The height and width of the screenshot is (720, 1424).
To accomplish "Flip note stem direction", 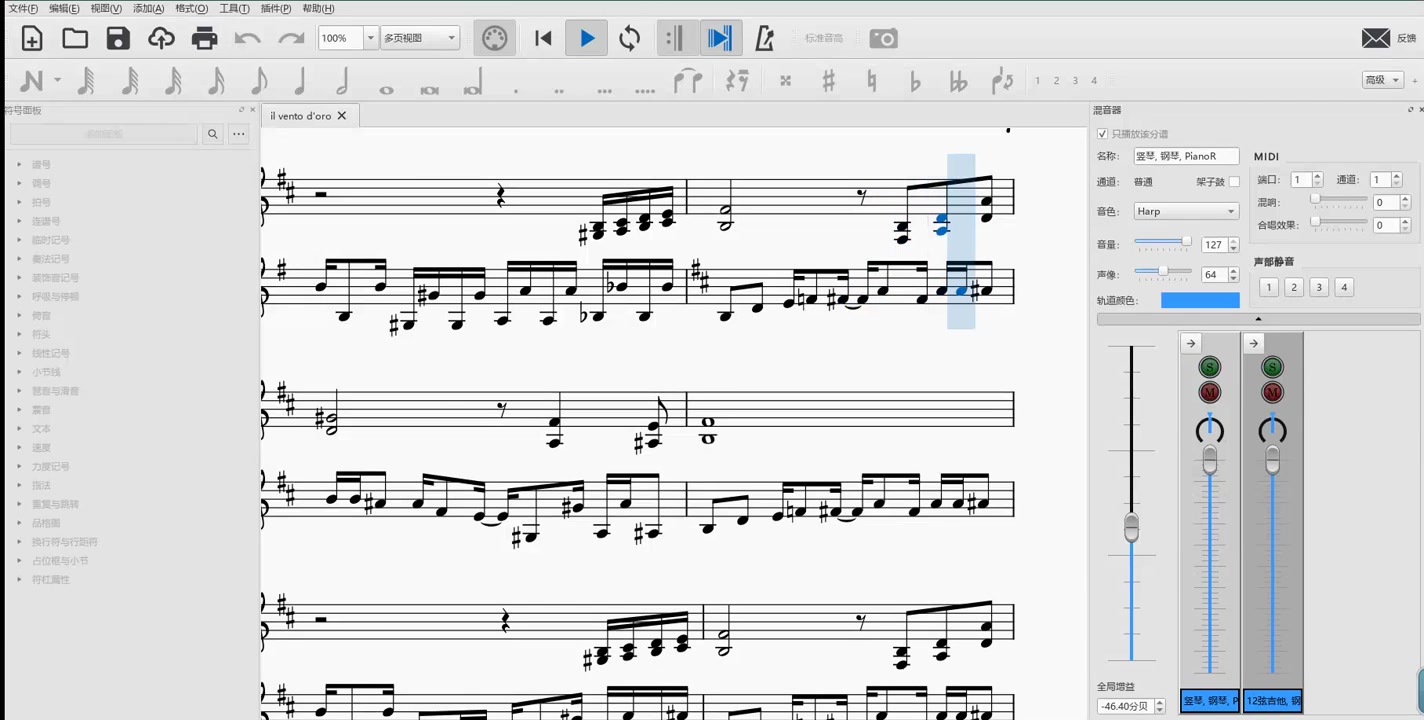I will click(x=1002, y=81).
